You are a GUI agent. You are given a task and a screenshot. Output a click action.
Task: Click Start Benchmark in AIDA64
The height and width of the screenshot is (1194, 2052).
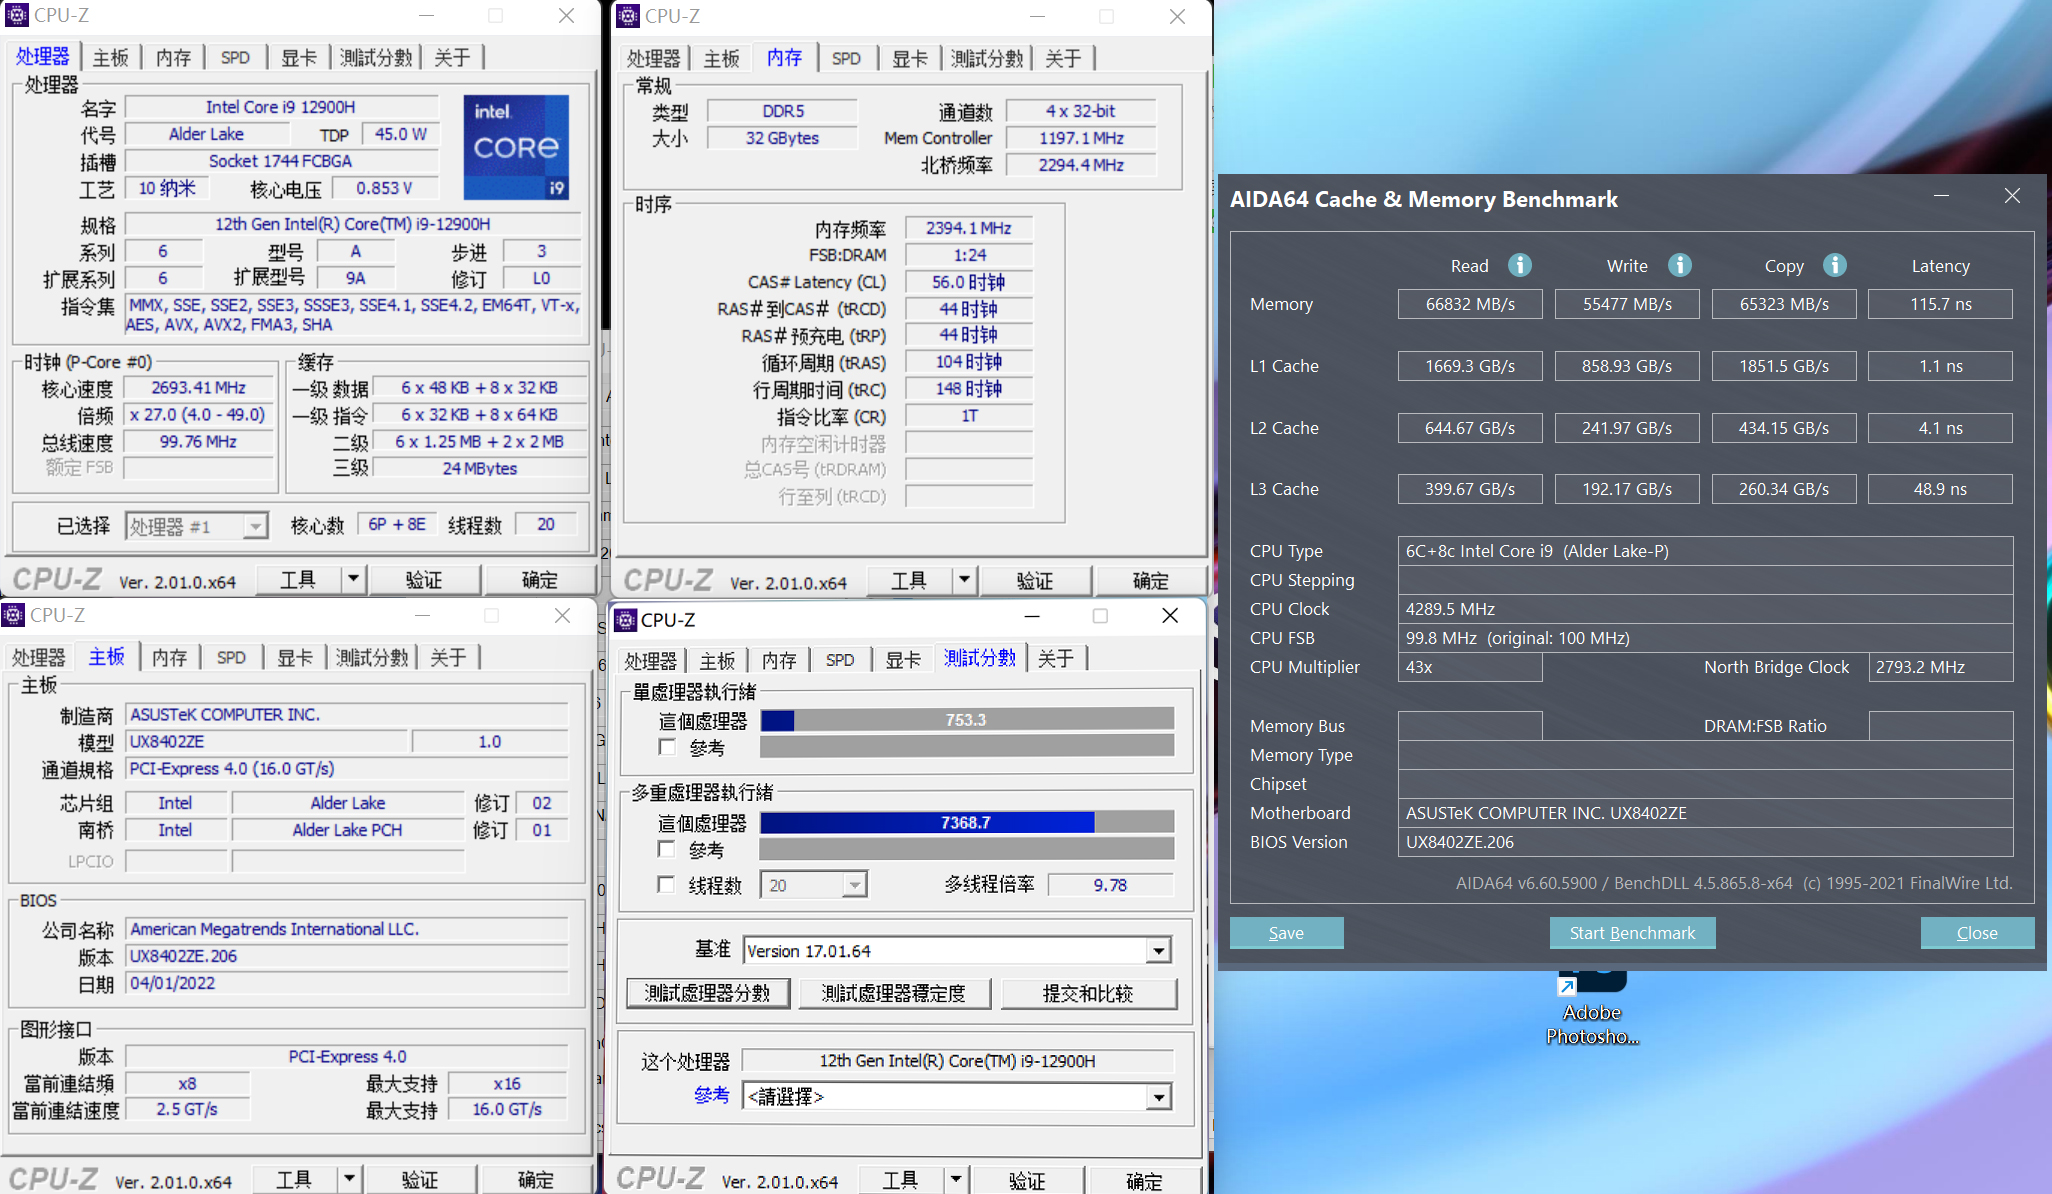coord(1631,934)
